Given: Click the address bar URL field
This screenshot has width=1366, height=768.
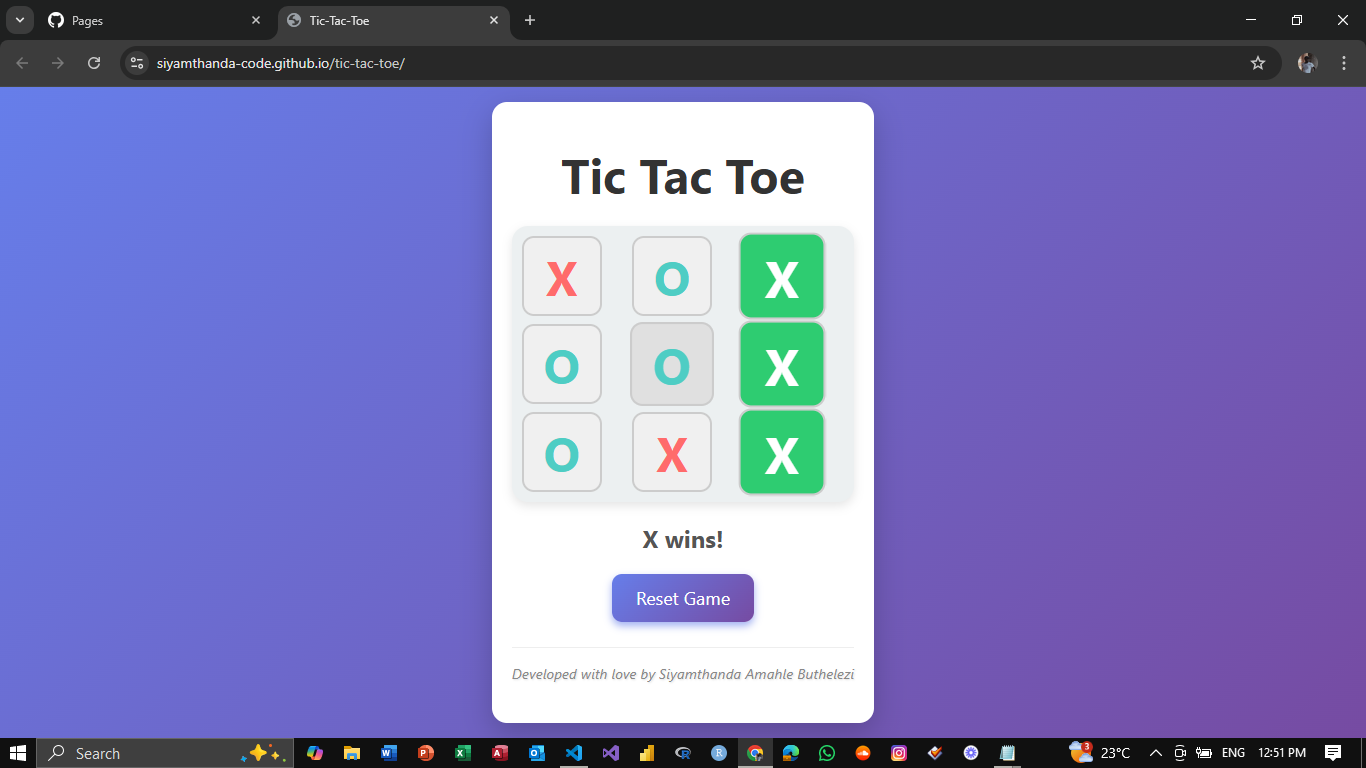Looking at the screenshot, I should pyautogui.click(x=600, y=63).
